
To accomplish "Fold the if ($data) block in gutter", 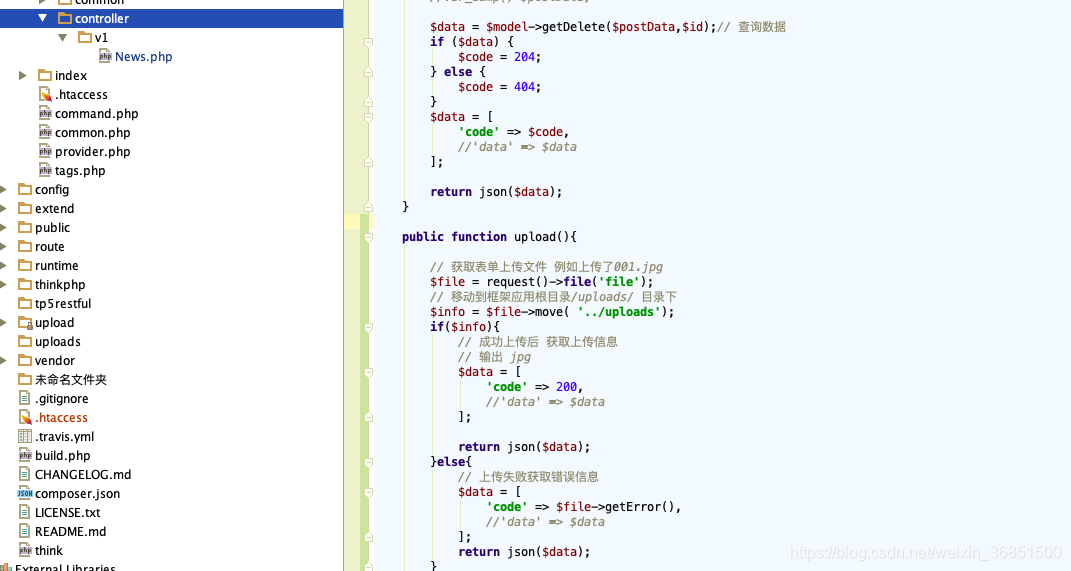I will point(369,42).
